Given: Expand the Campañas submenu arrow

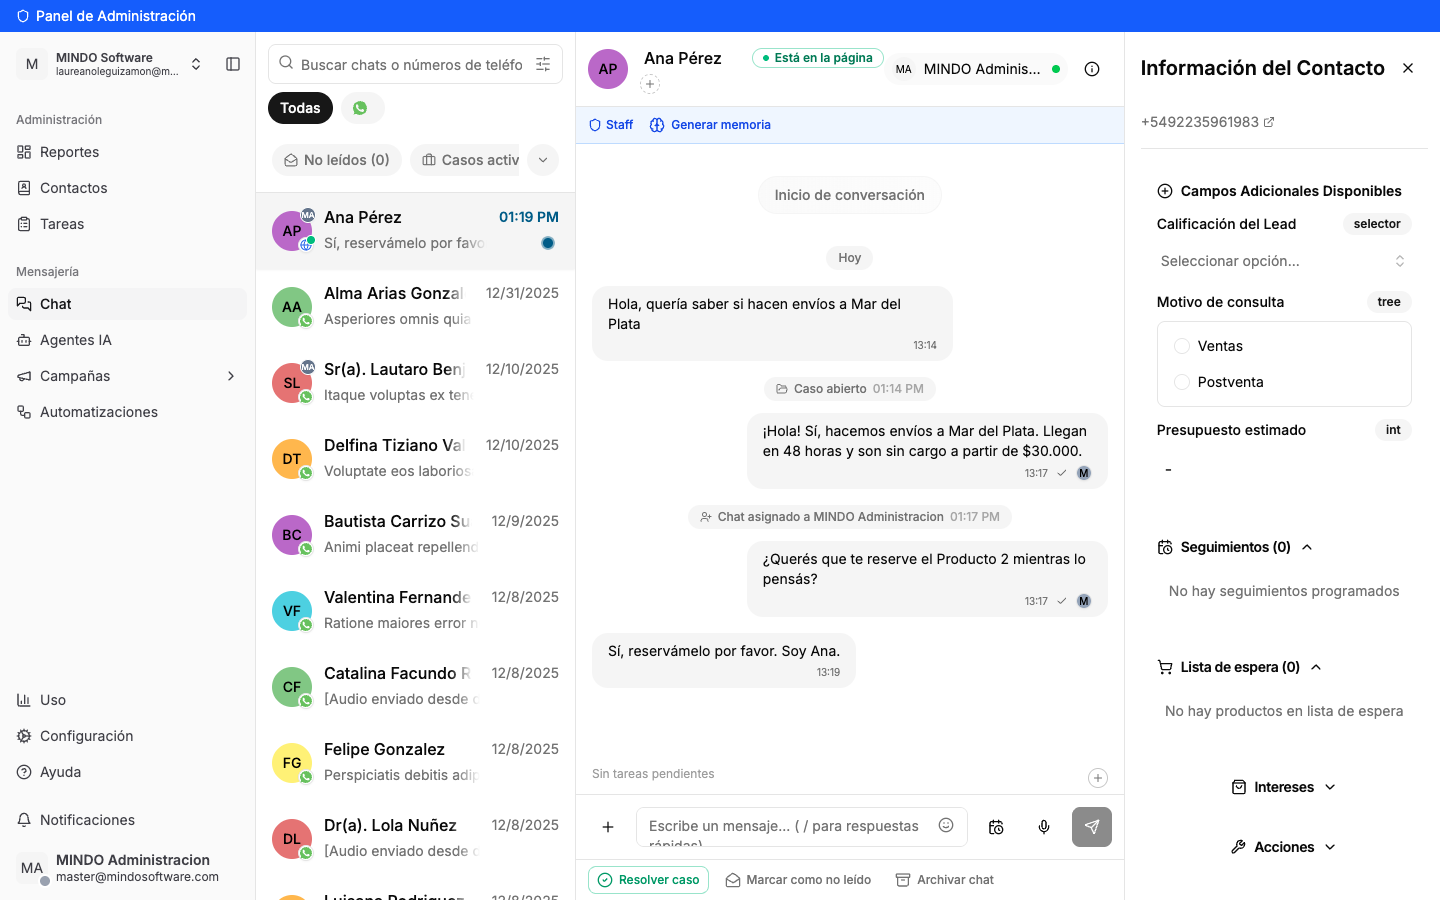Looking at the screenshot, I should pyautogui.click(x=231, y=376).
